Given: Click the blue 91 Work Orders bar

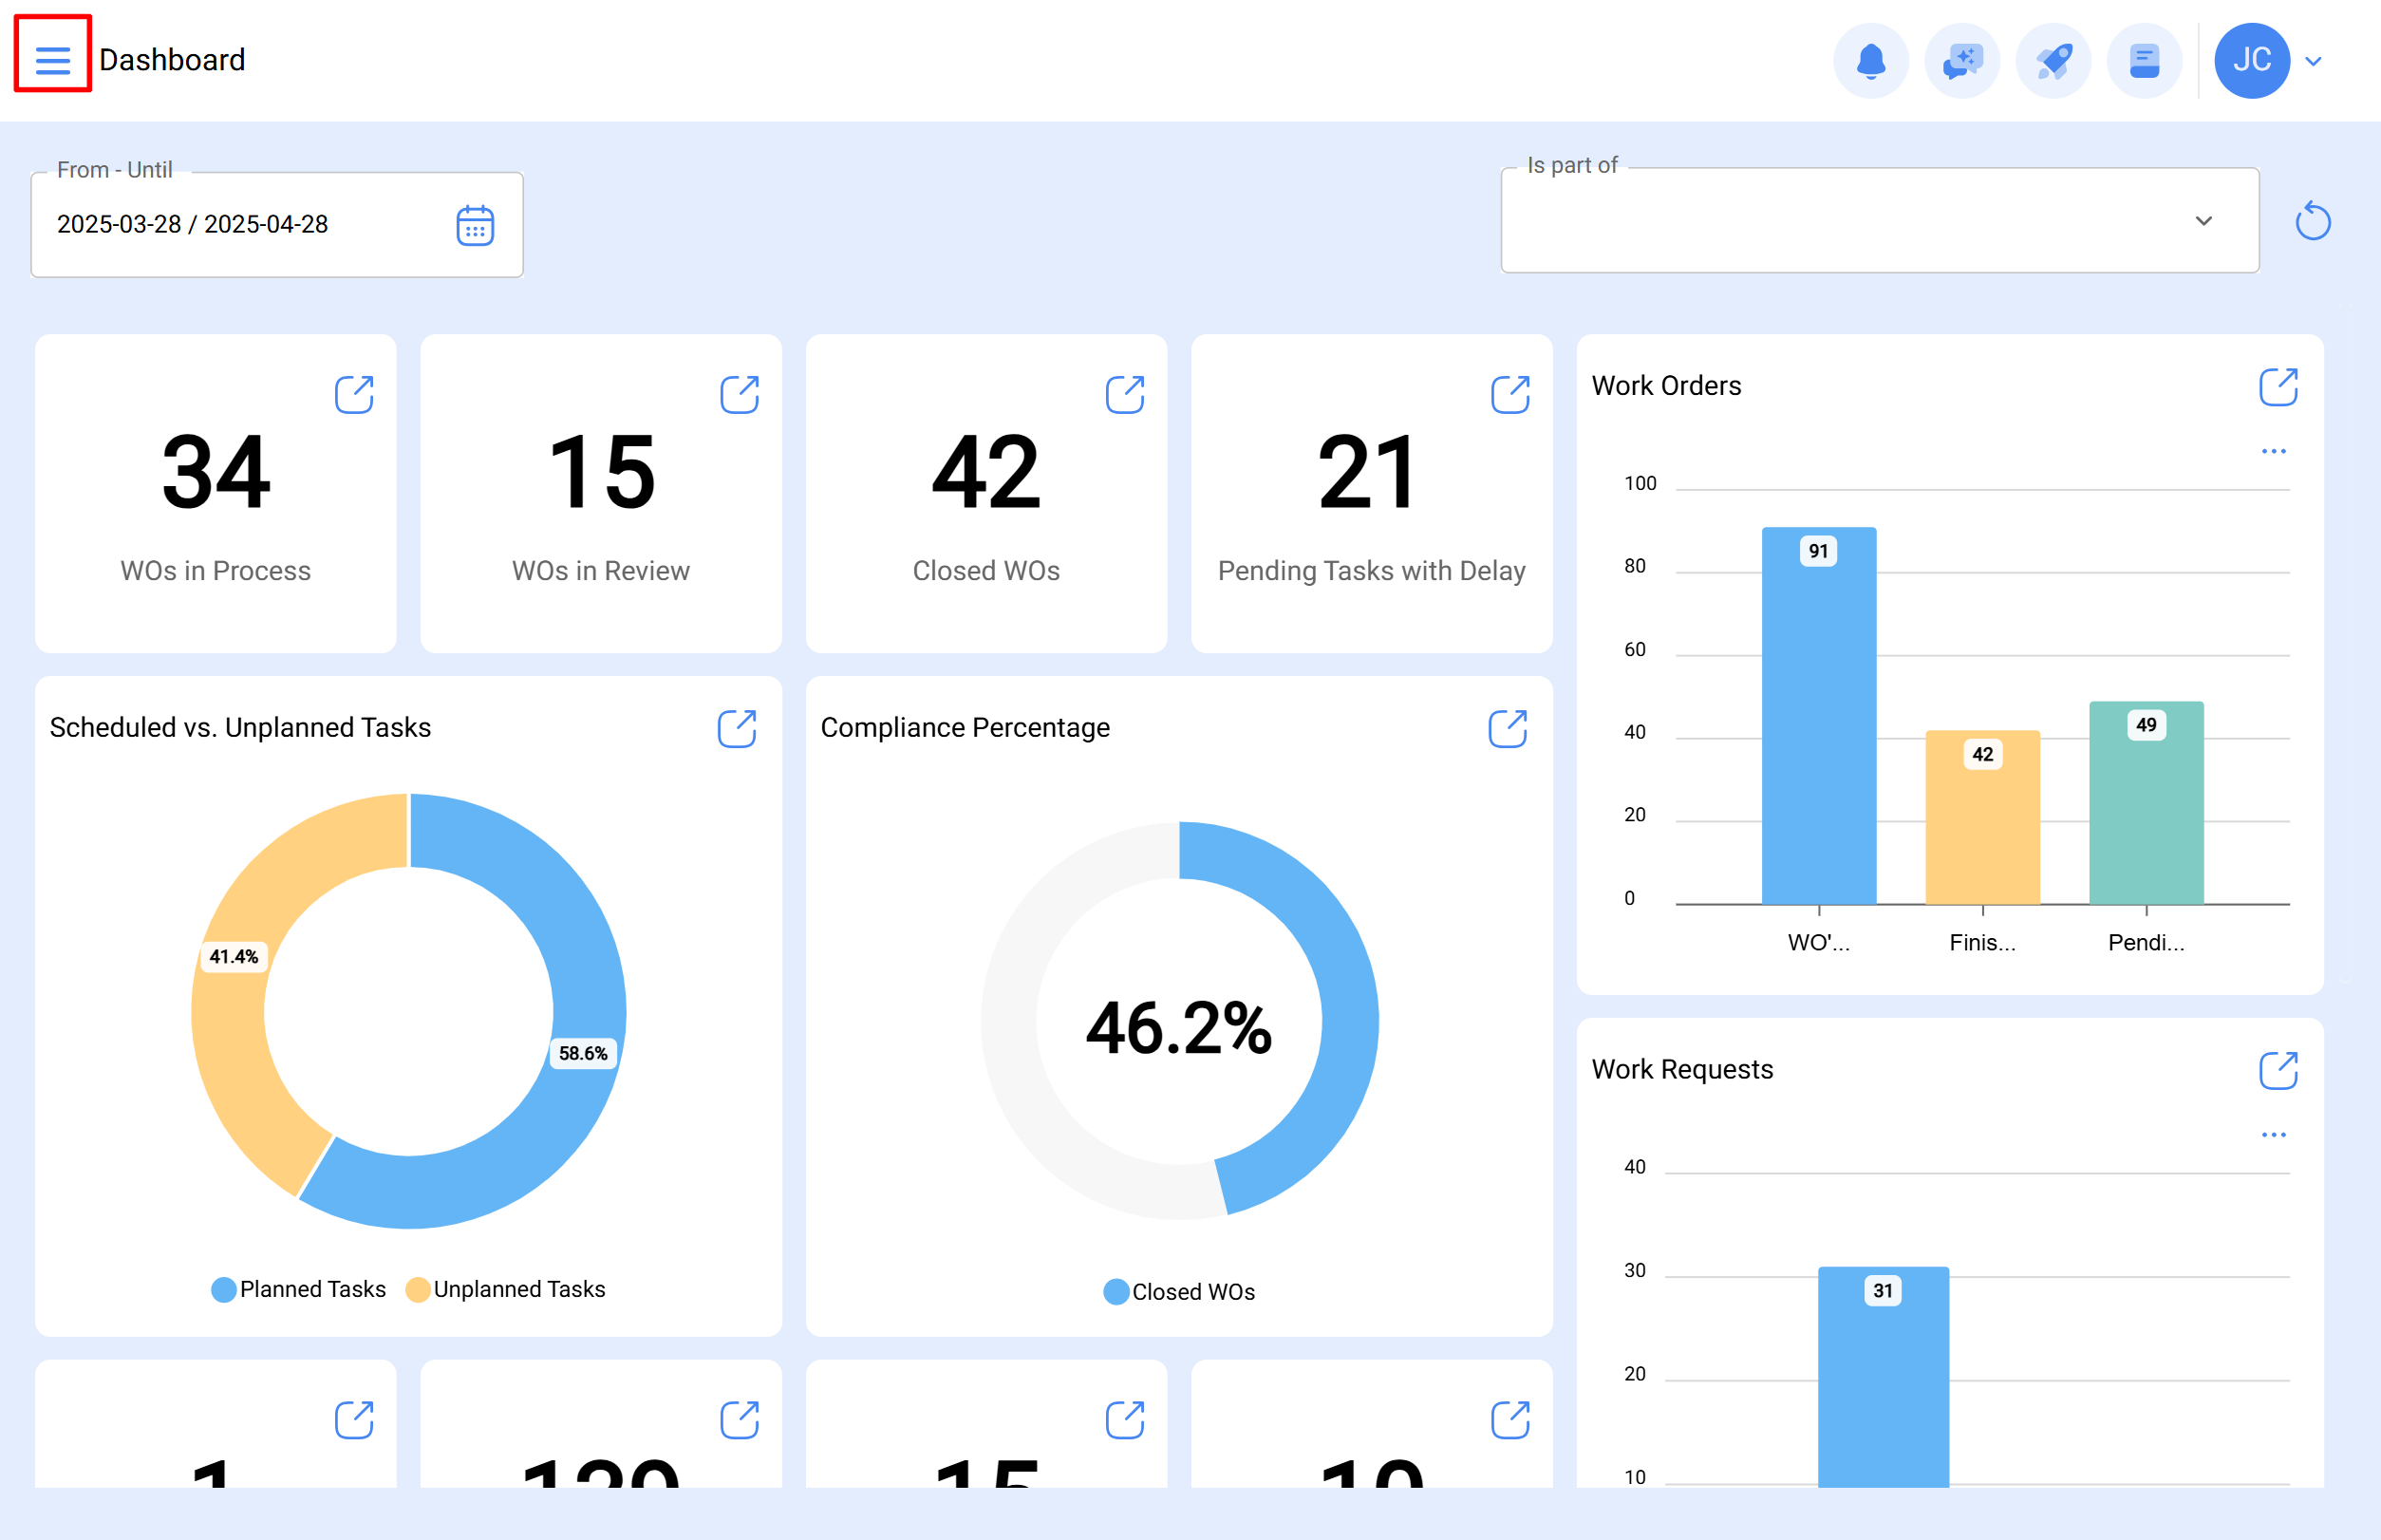Looking at the screenshot, I should (1818, 715).
